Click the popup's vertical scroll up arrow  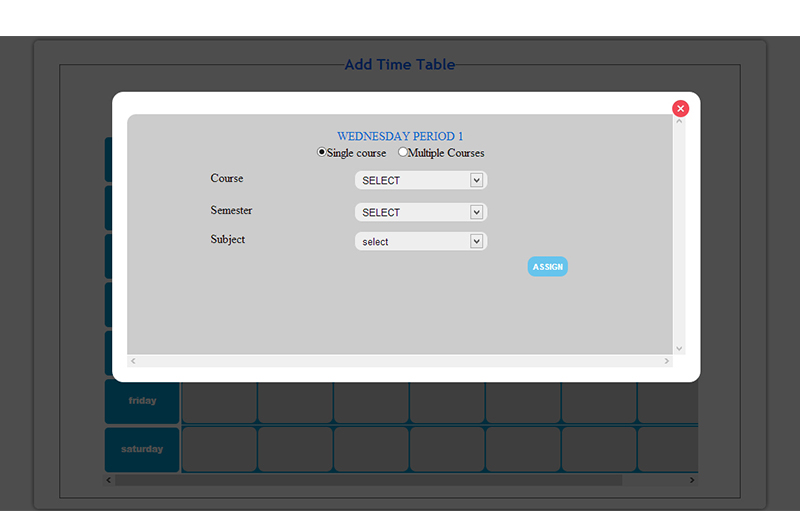click(x=680, y=121)
